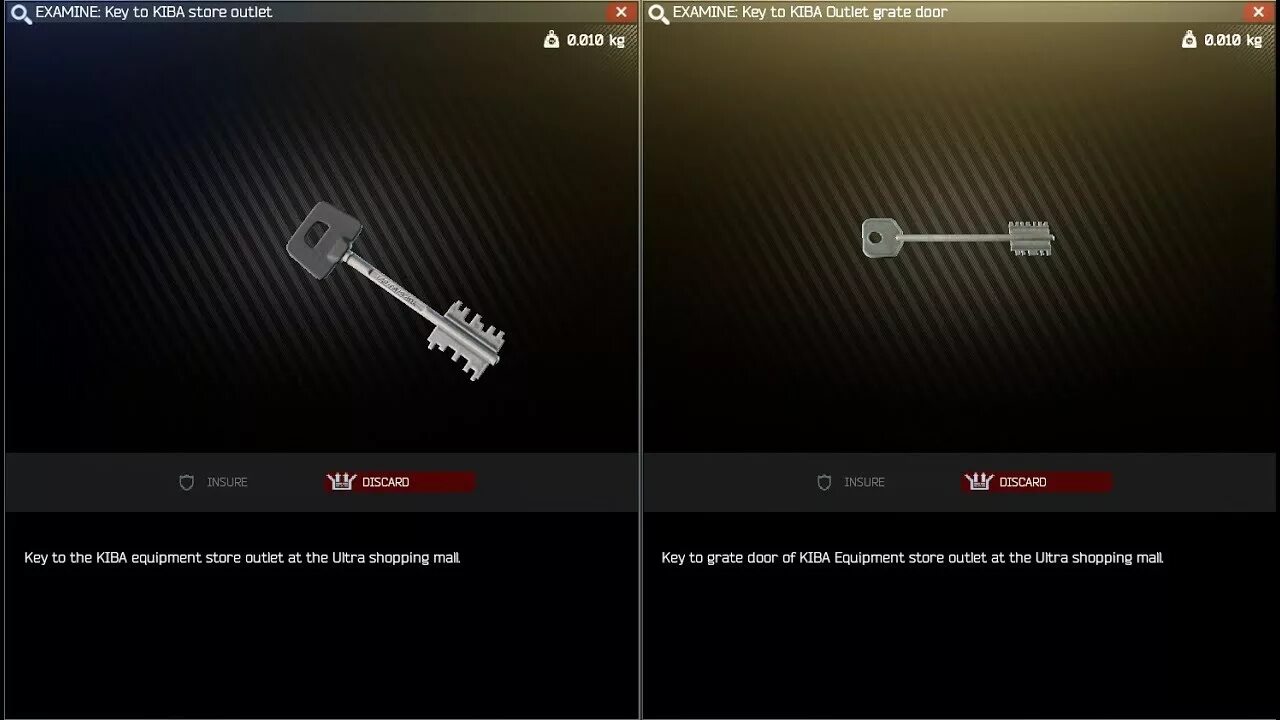Click the dark-handled KIBA store key model
The width and height of the screenshot is (1280, 720).
point(396,291)
